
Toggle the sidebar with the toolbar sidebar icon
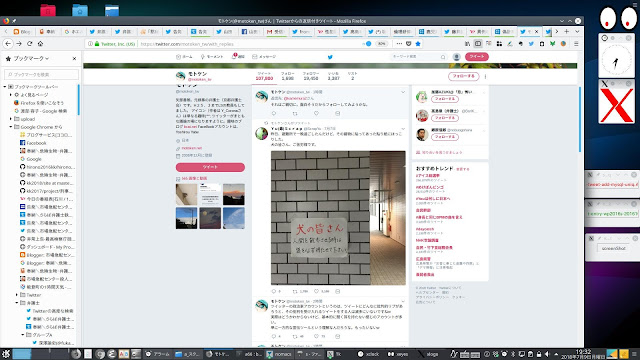tap(478, 44)
